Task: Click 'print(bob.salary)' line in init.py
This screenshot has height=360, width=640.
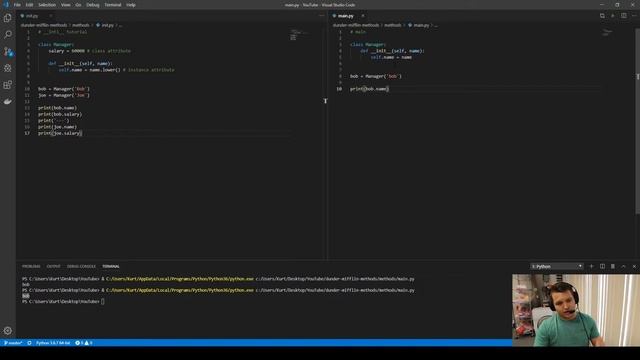Action: click(60, 114)
